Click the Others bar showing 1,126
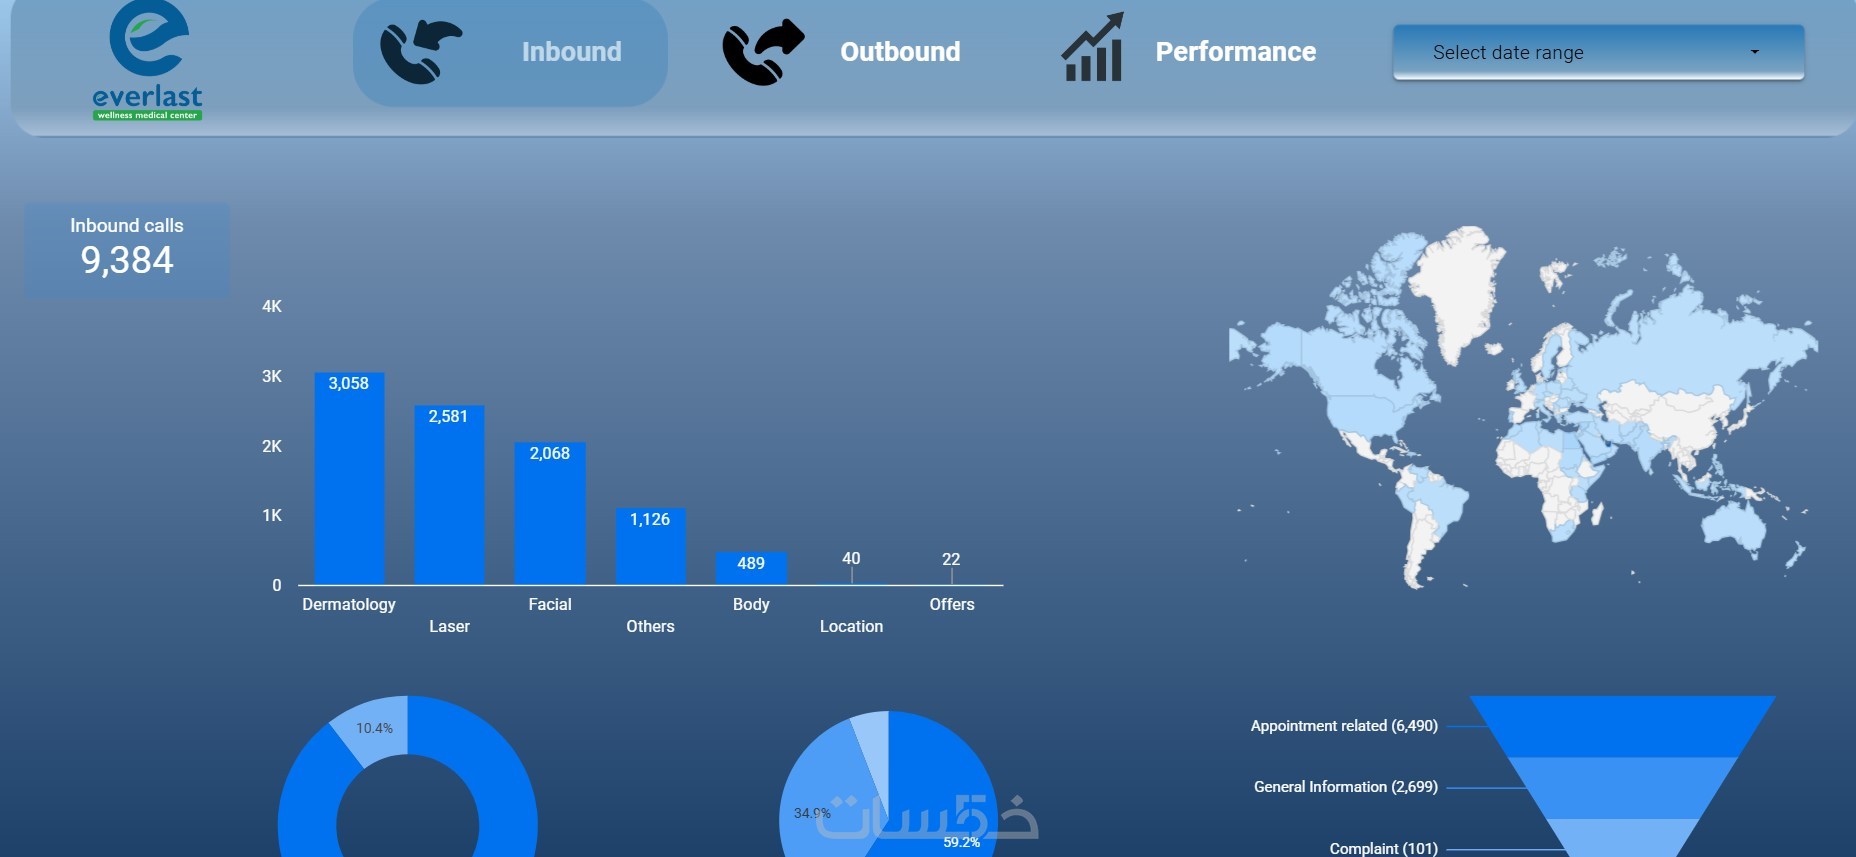The image size is (1856, 857). 650,546
